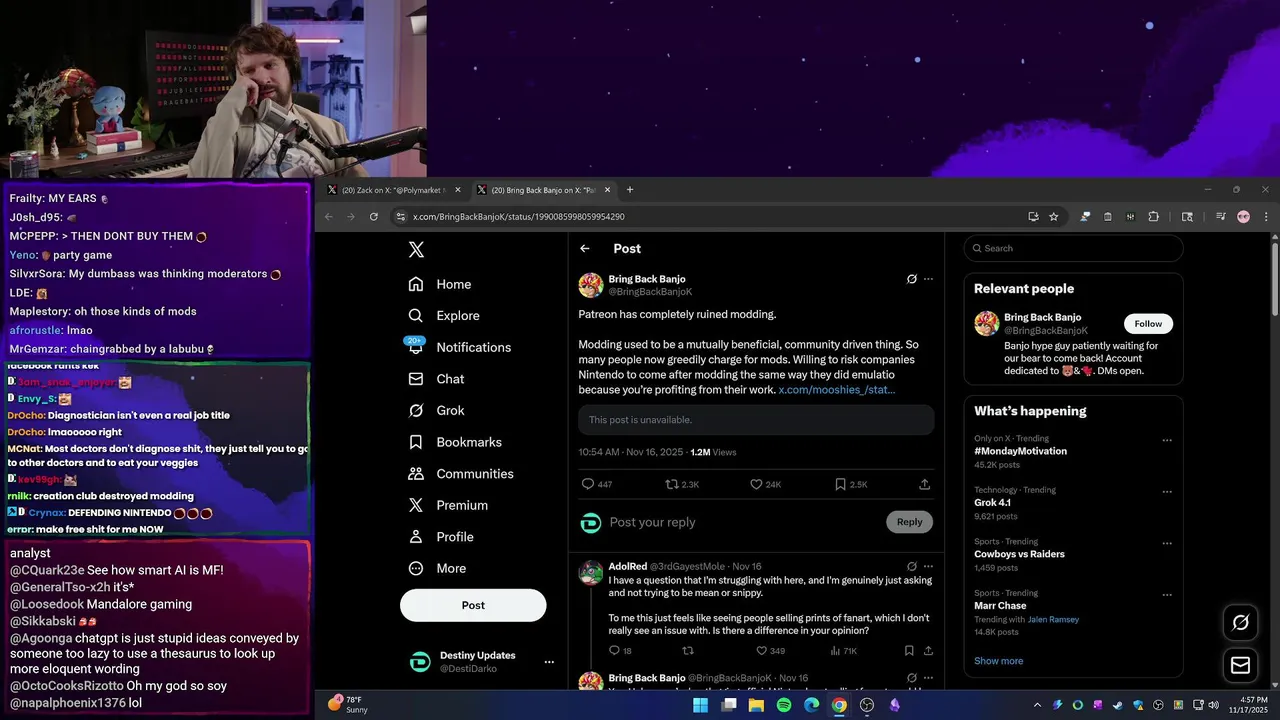The height and width of the screenshot is (720, 1280).
Task: Click the Grok icon on main post
Action: [912, 279]
